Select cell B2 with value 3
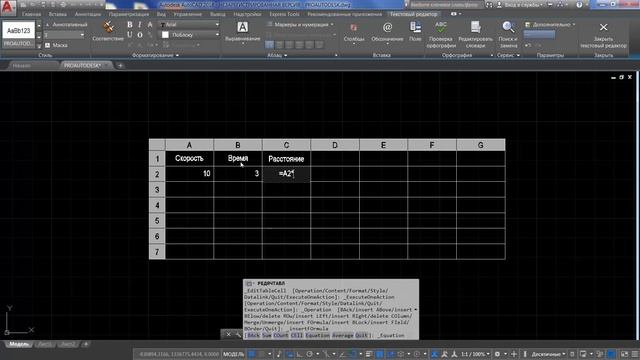Screen dimensions: 640x360 pos(238,174)
